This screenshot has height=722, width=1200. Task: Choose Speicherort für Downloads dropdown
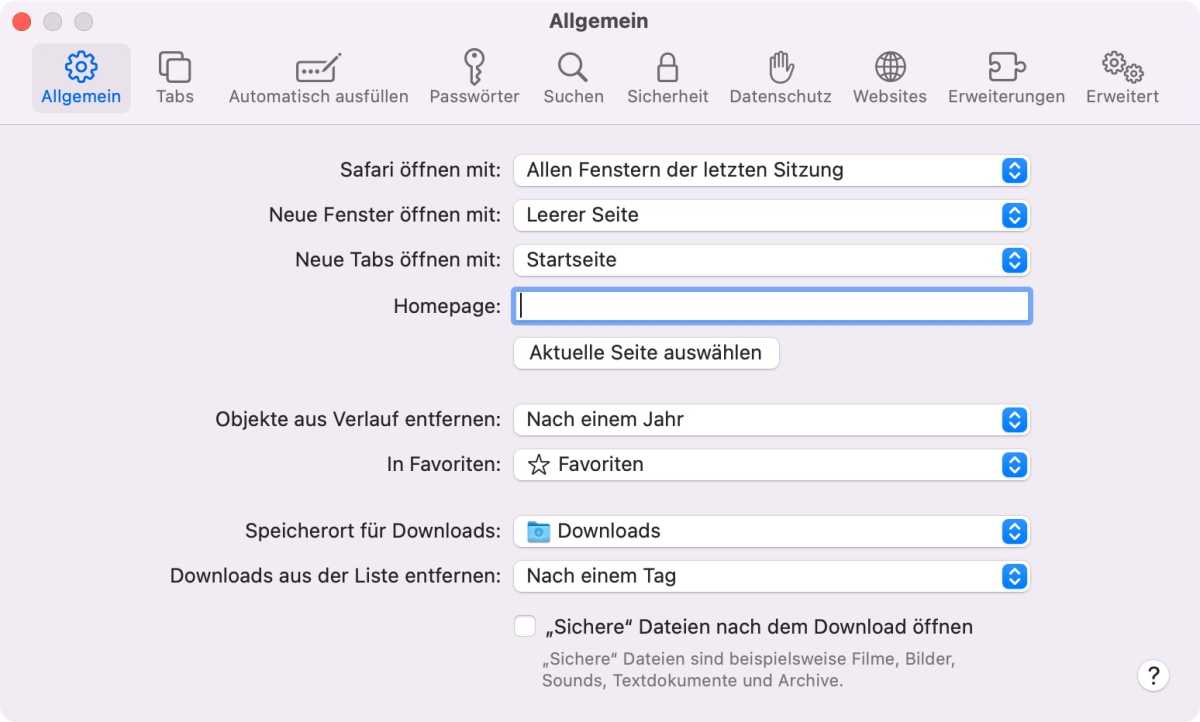pyautogui.click(x=771, y=532)
